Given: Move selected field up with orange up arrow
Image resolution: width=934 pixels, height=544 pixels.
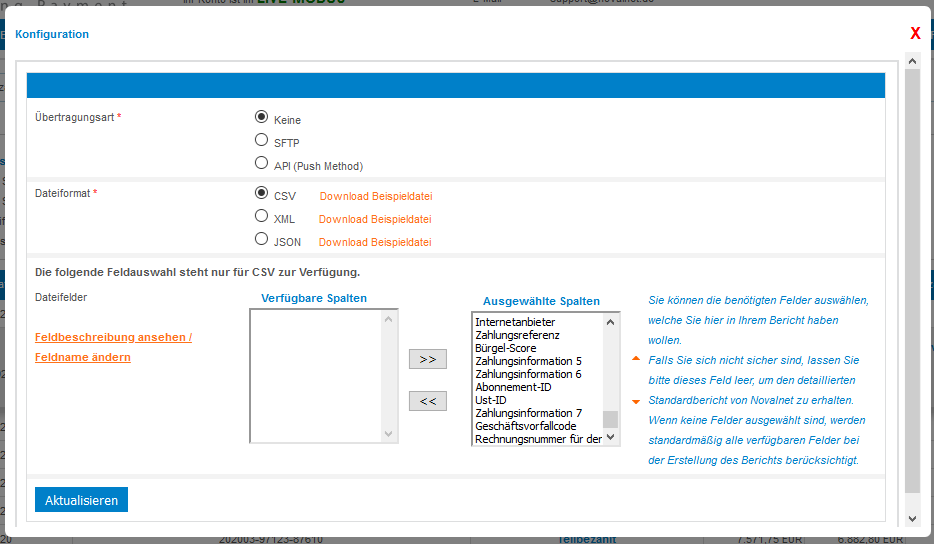Looking at the screenshot, I should pyautogui.click(x=635, y=358).
